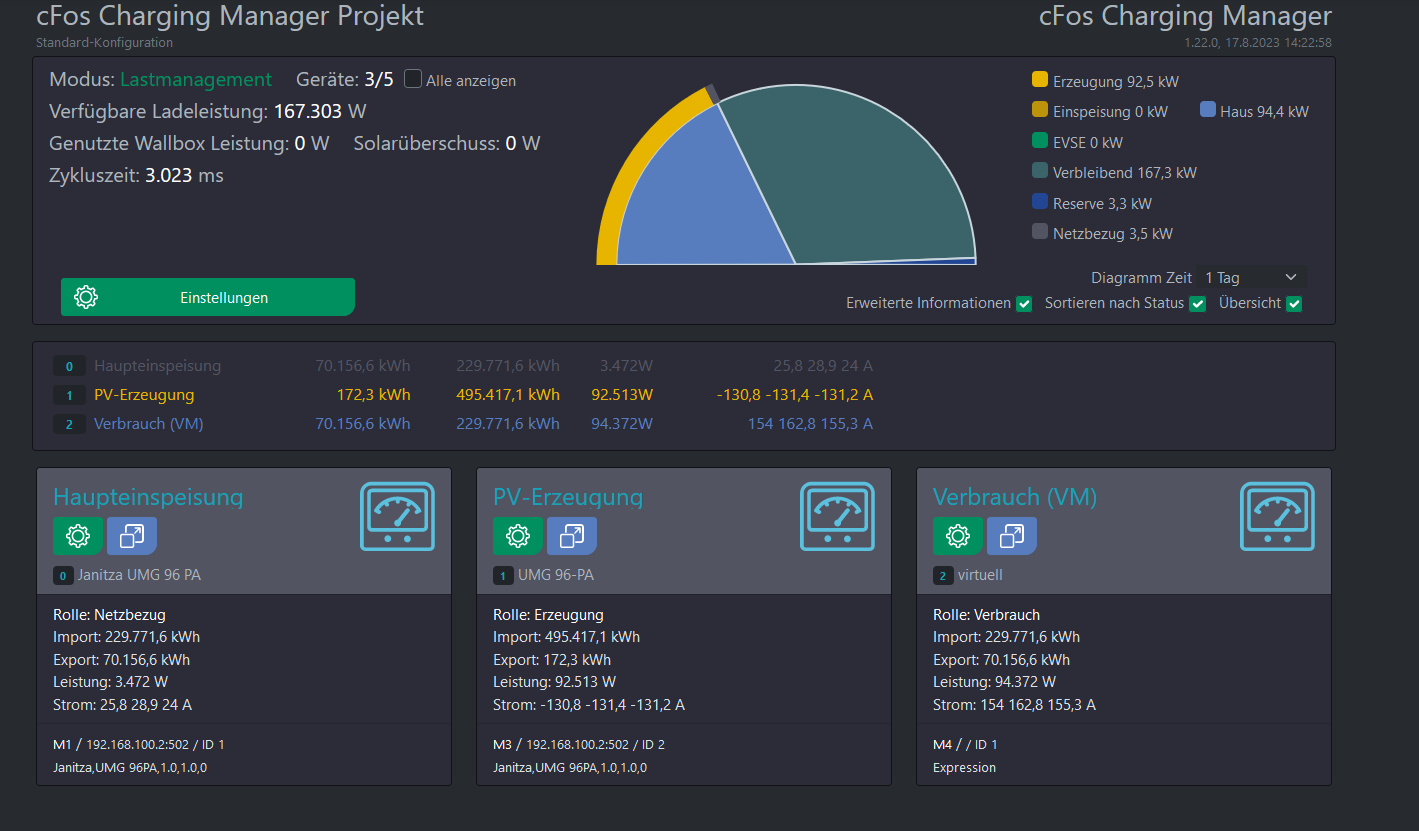Click the 3.472W value in Haupteinspeisung row
1419x831 pixels.
[626, 367]
